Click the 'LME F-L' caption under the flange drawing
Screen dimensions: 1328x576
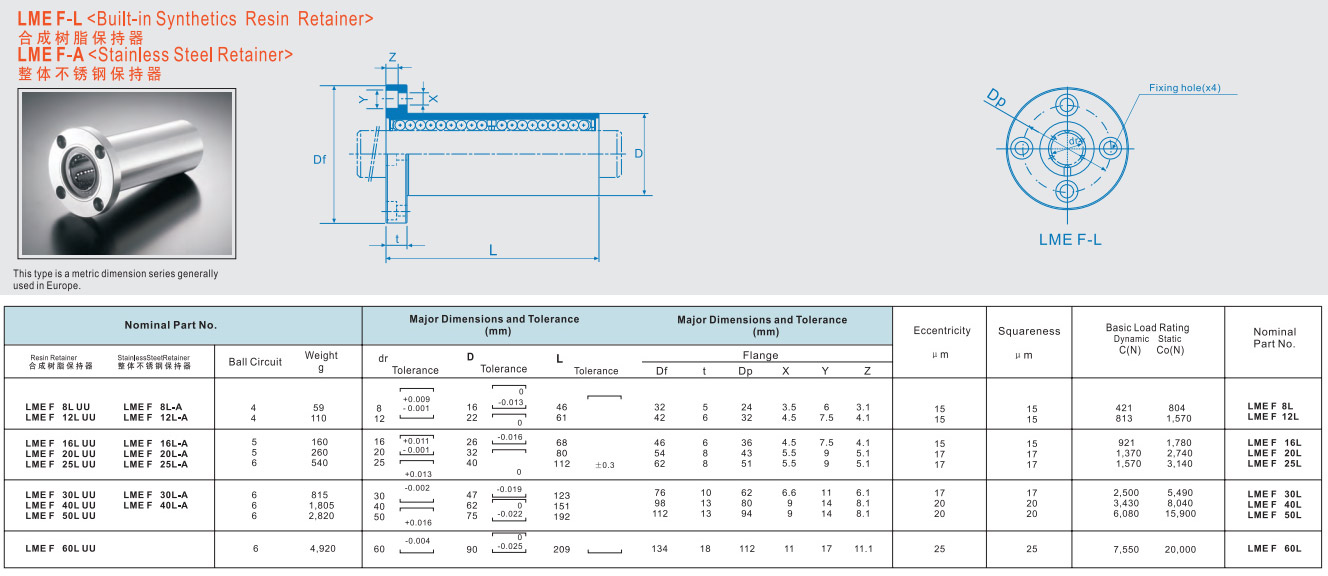pyautogui.click(x=1070, y=240)
